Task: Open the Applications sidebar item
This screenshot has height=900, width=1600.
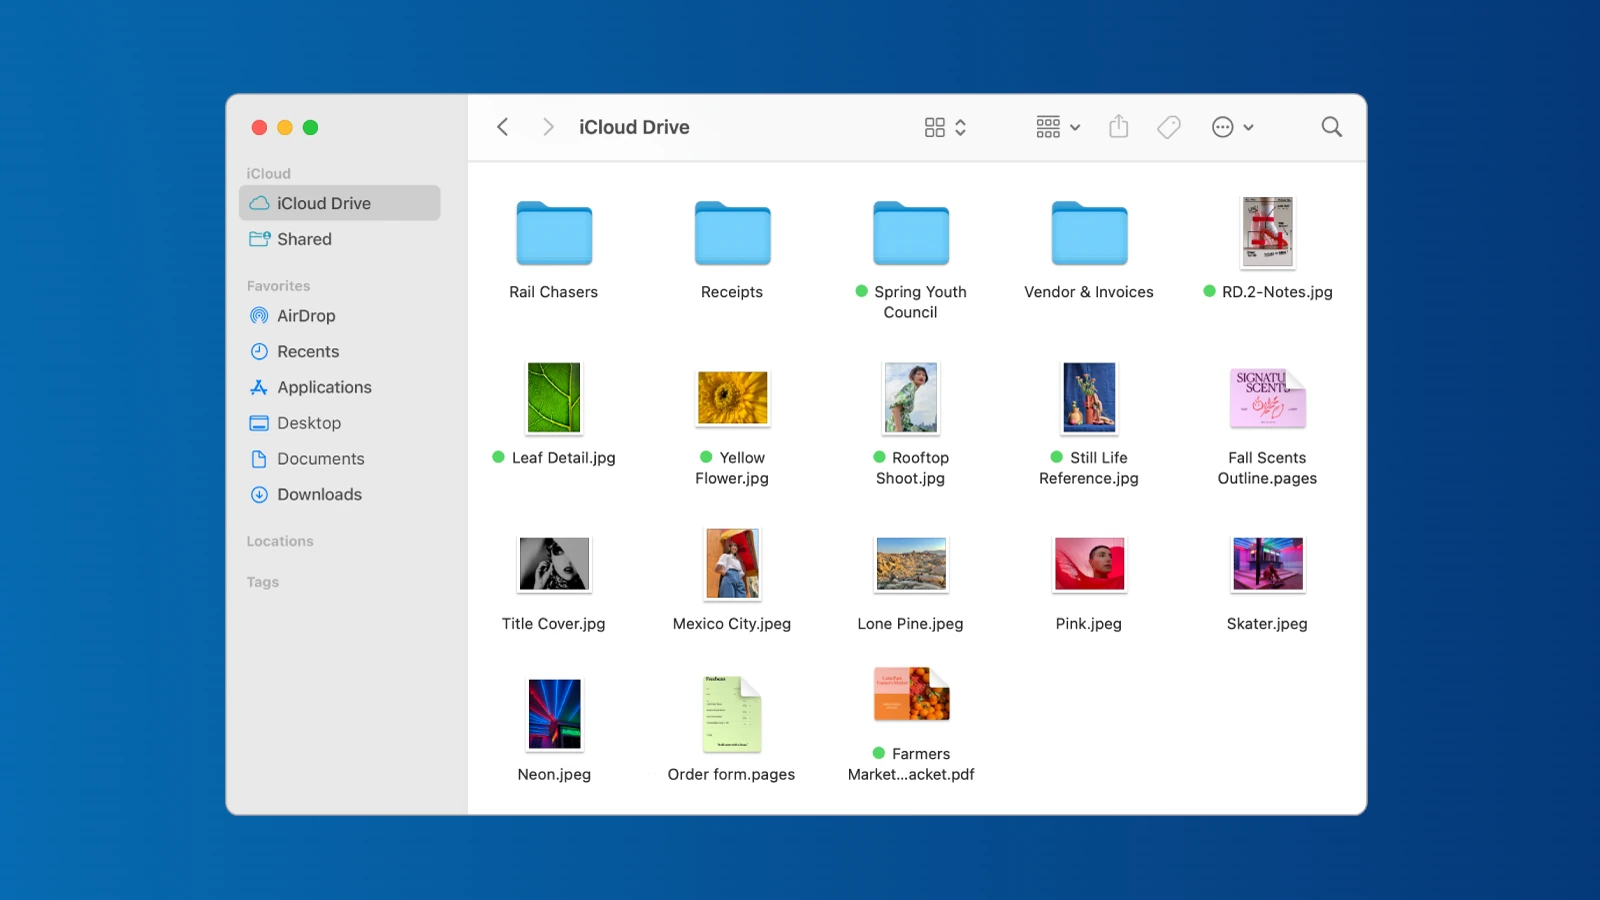Action: 324,387
